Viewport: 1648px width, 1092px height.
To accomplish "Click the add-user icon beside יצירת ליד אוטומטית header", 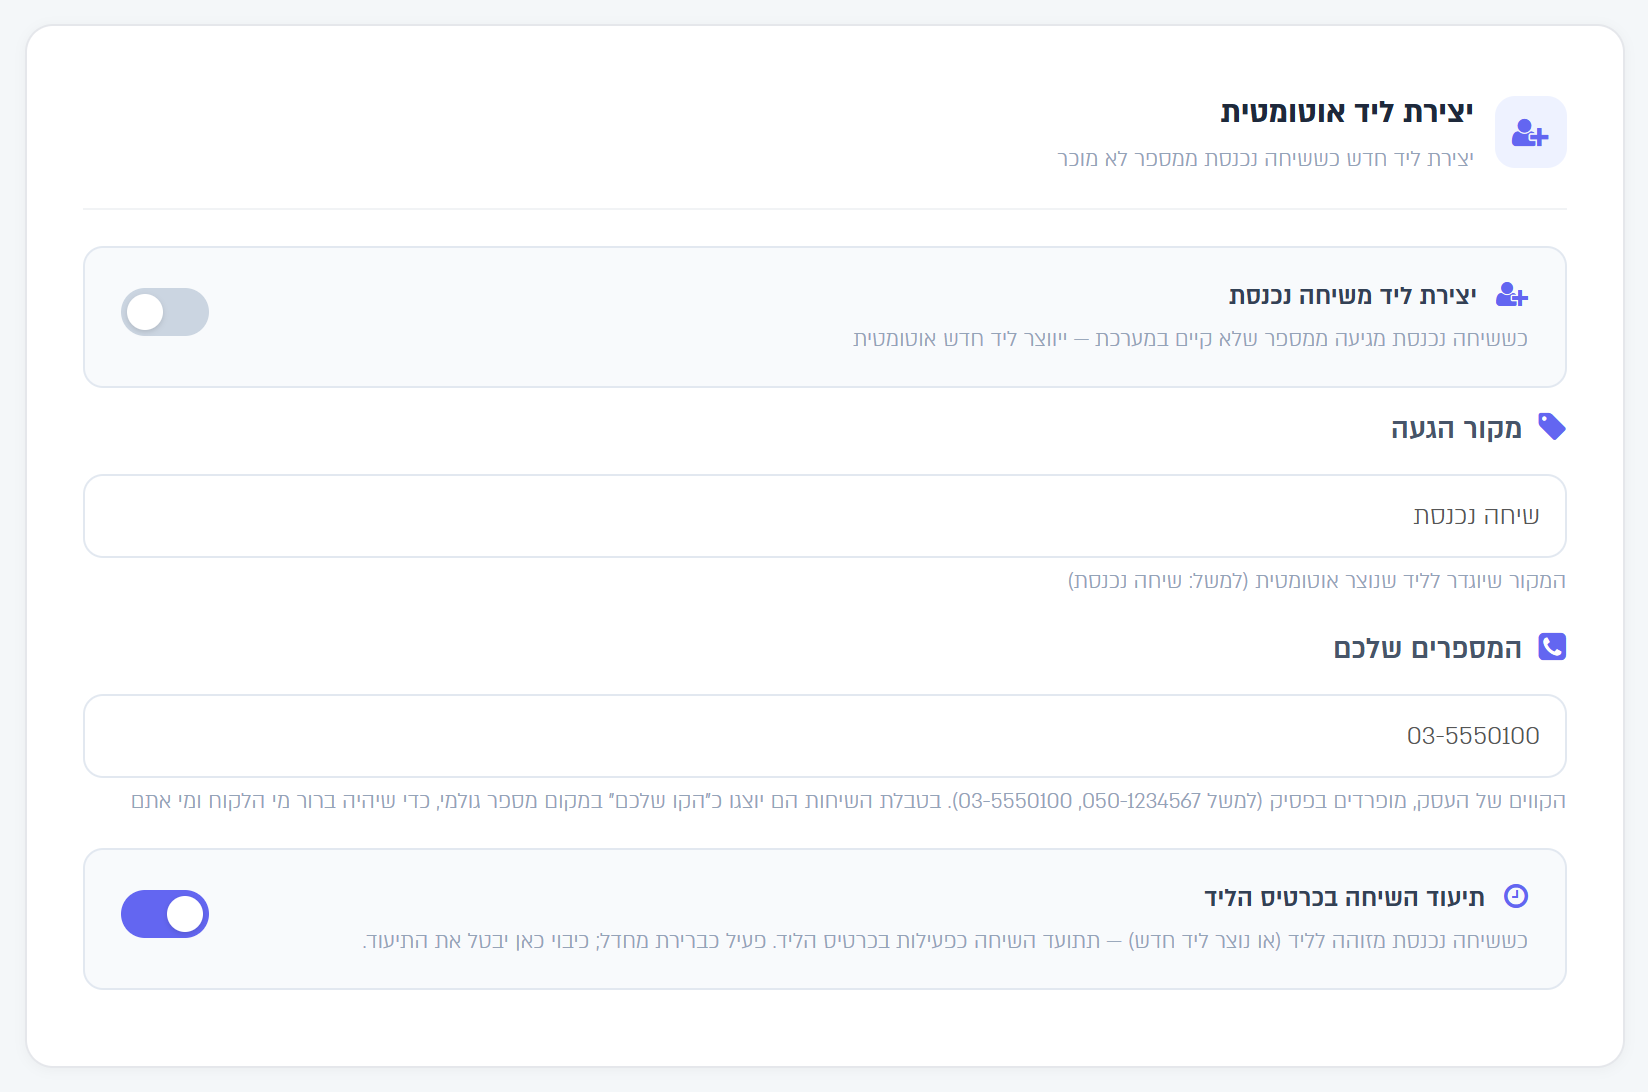I will (1530, 132).
